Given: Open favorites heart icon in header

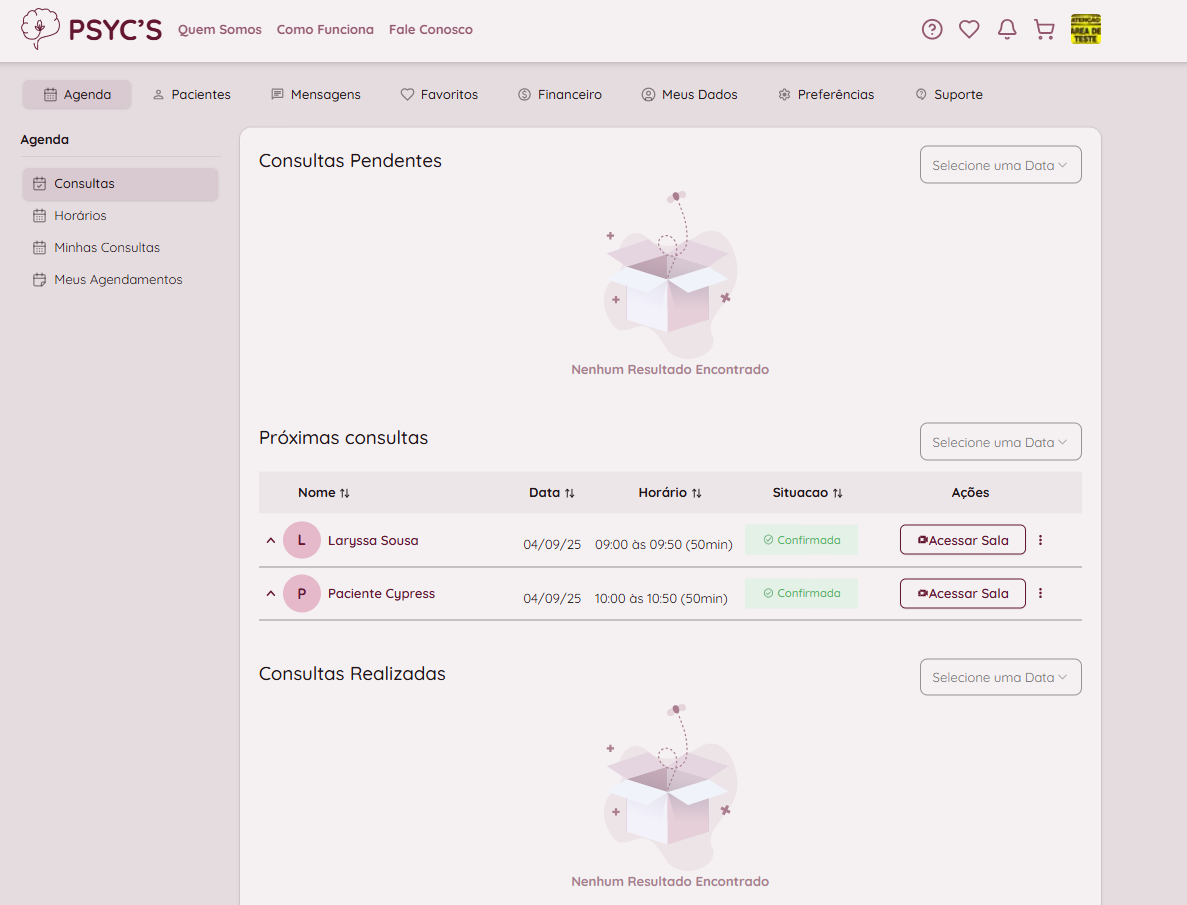Looking at the screenshot, I should [x=969, y=30].
